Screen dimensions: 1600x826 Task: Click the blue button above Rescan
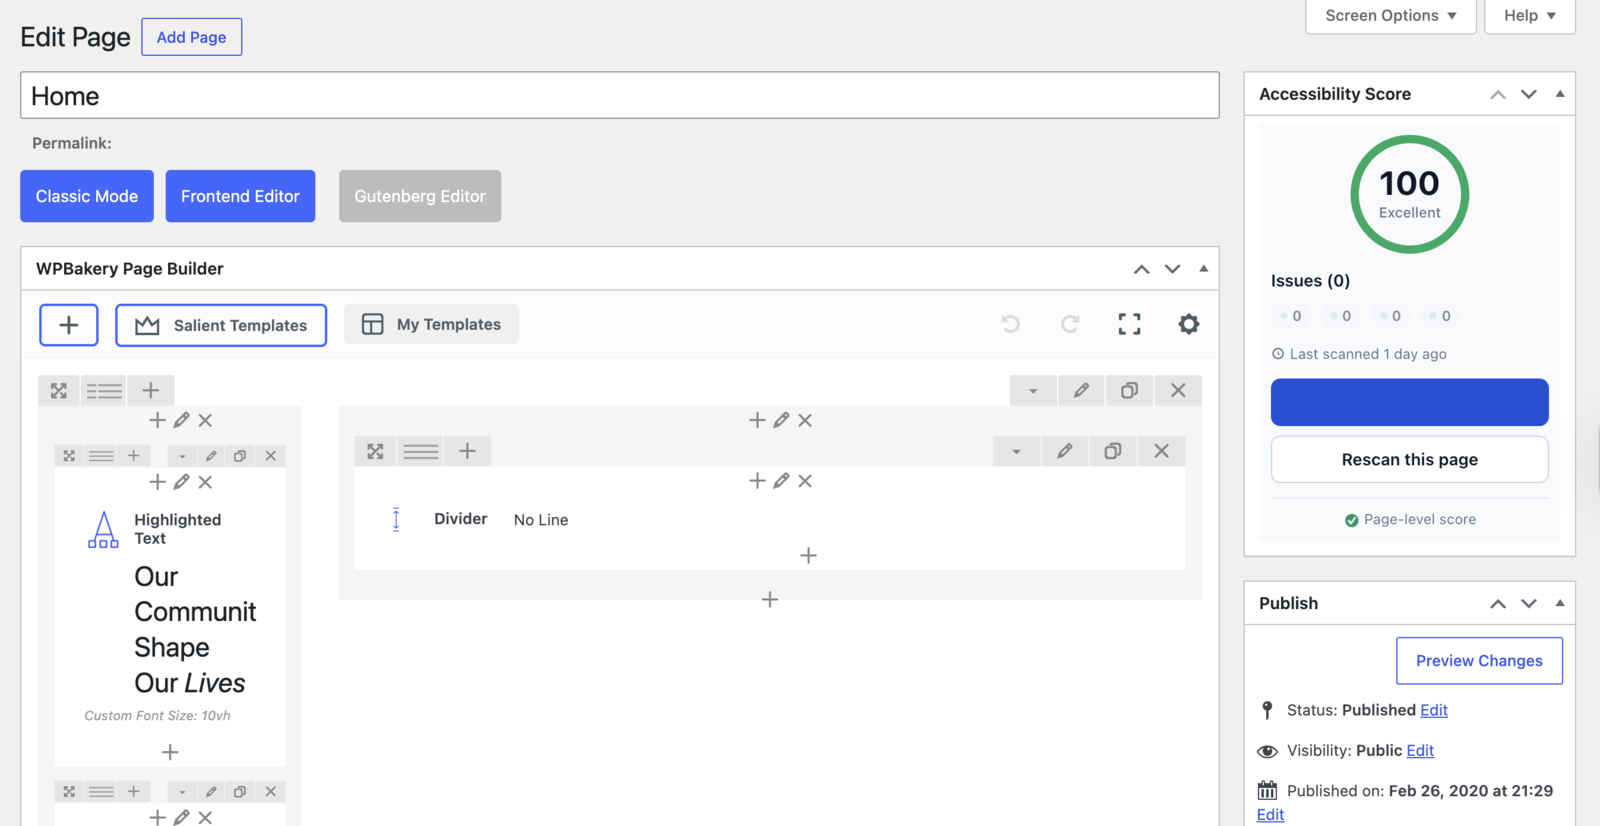click(1410, 402)
